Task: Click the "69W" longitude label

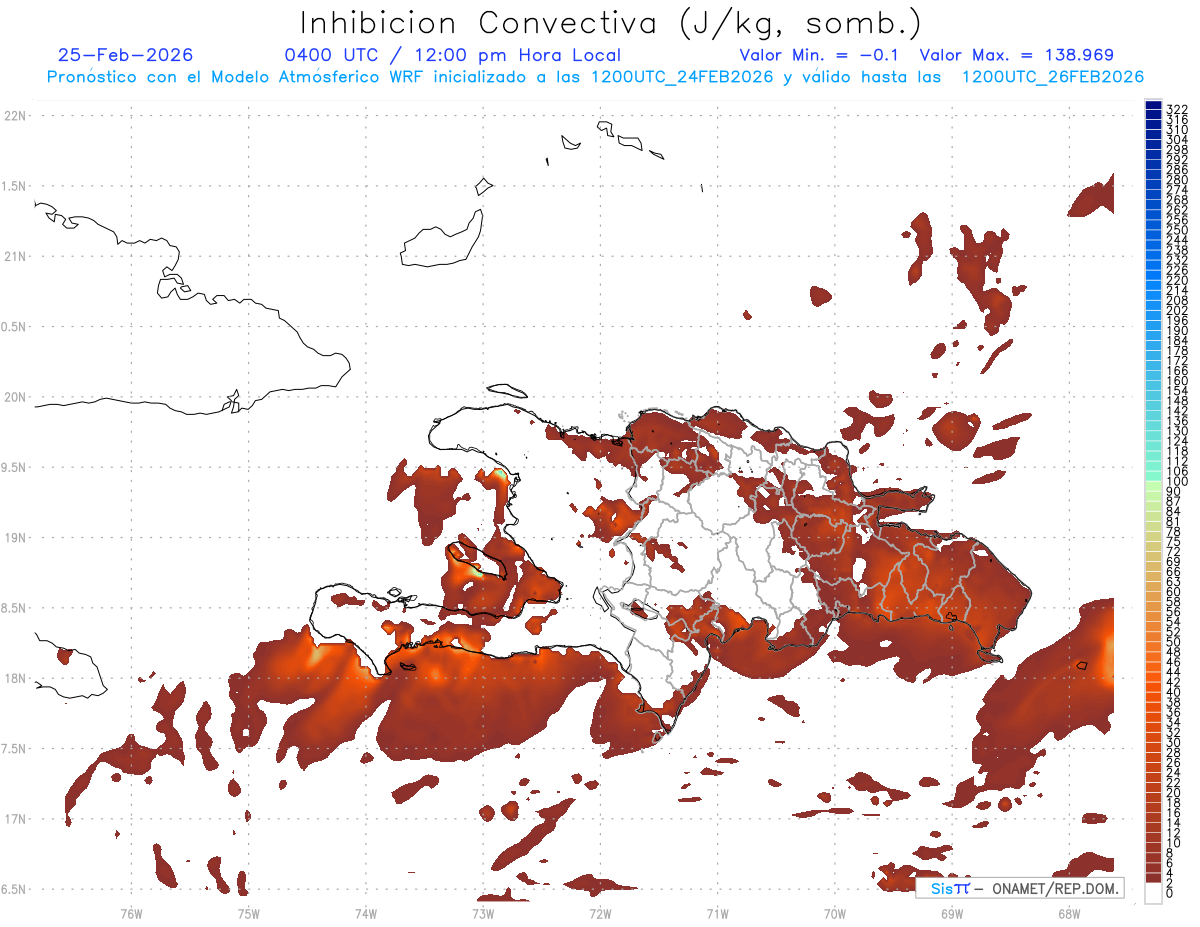Action: (x=951, y=913)
